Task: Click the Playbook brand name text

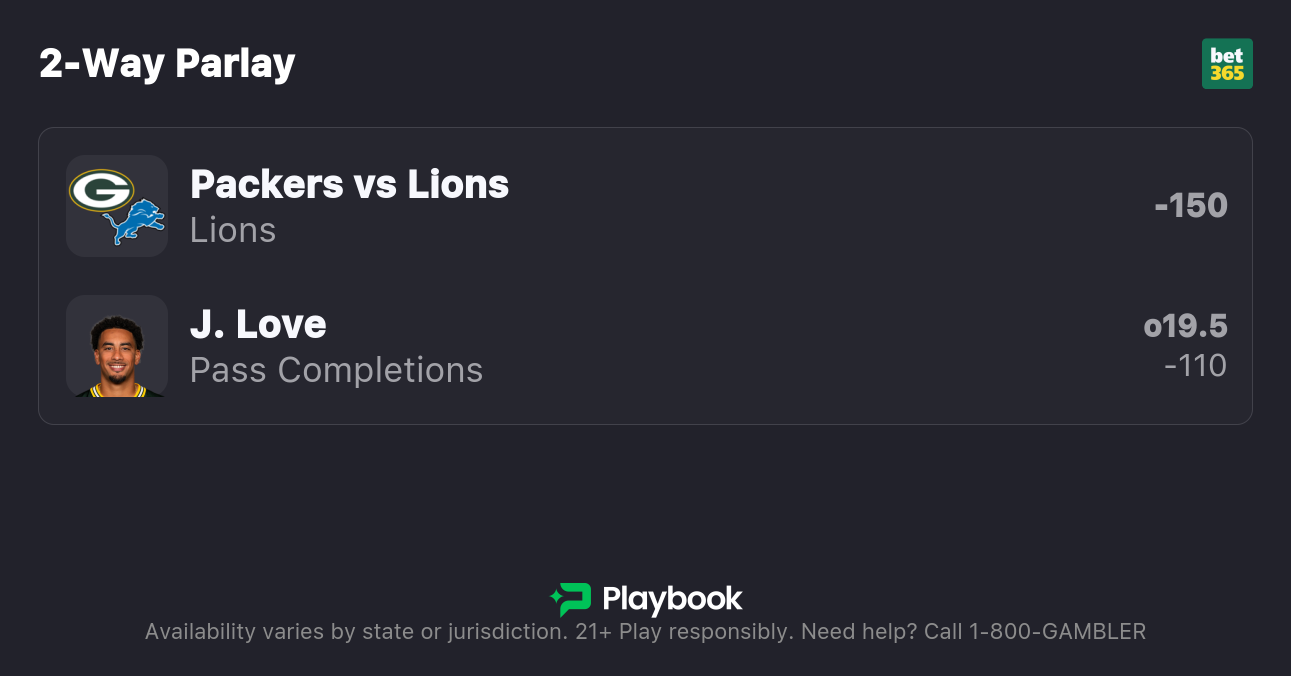Action: 672,599
